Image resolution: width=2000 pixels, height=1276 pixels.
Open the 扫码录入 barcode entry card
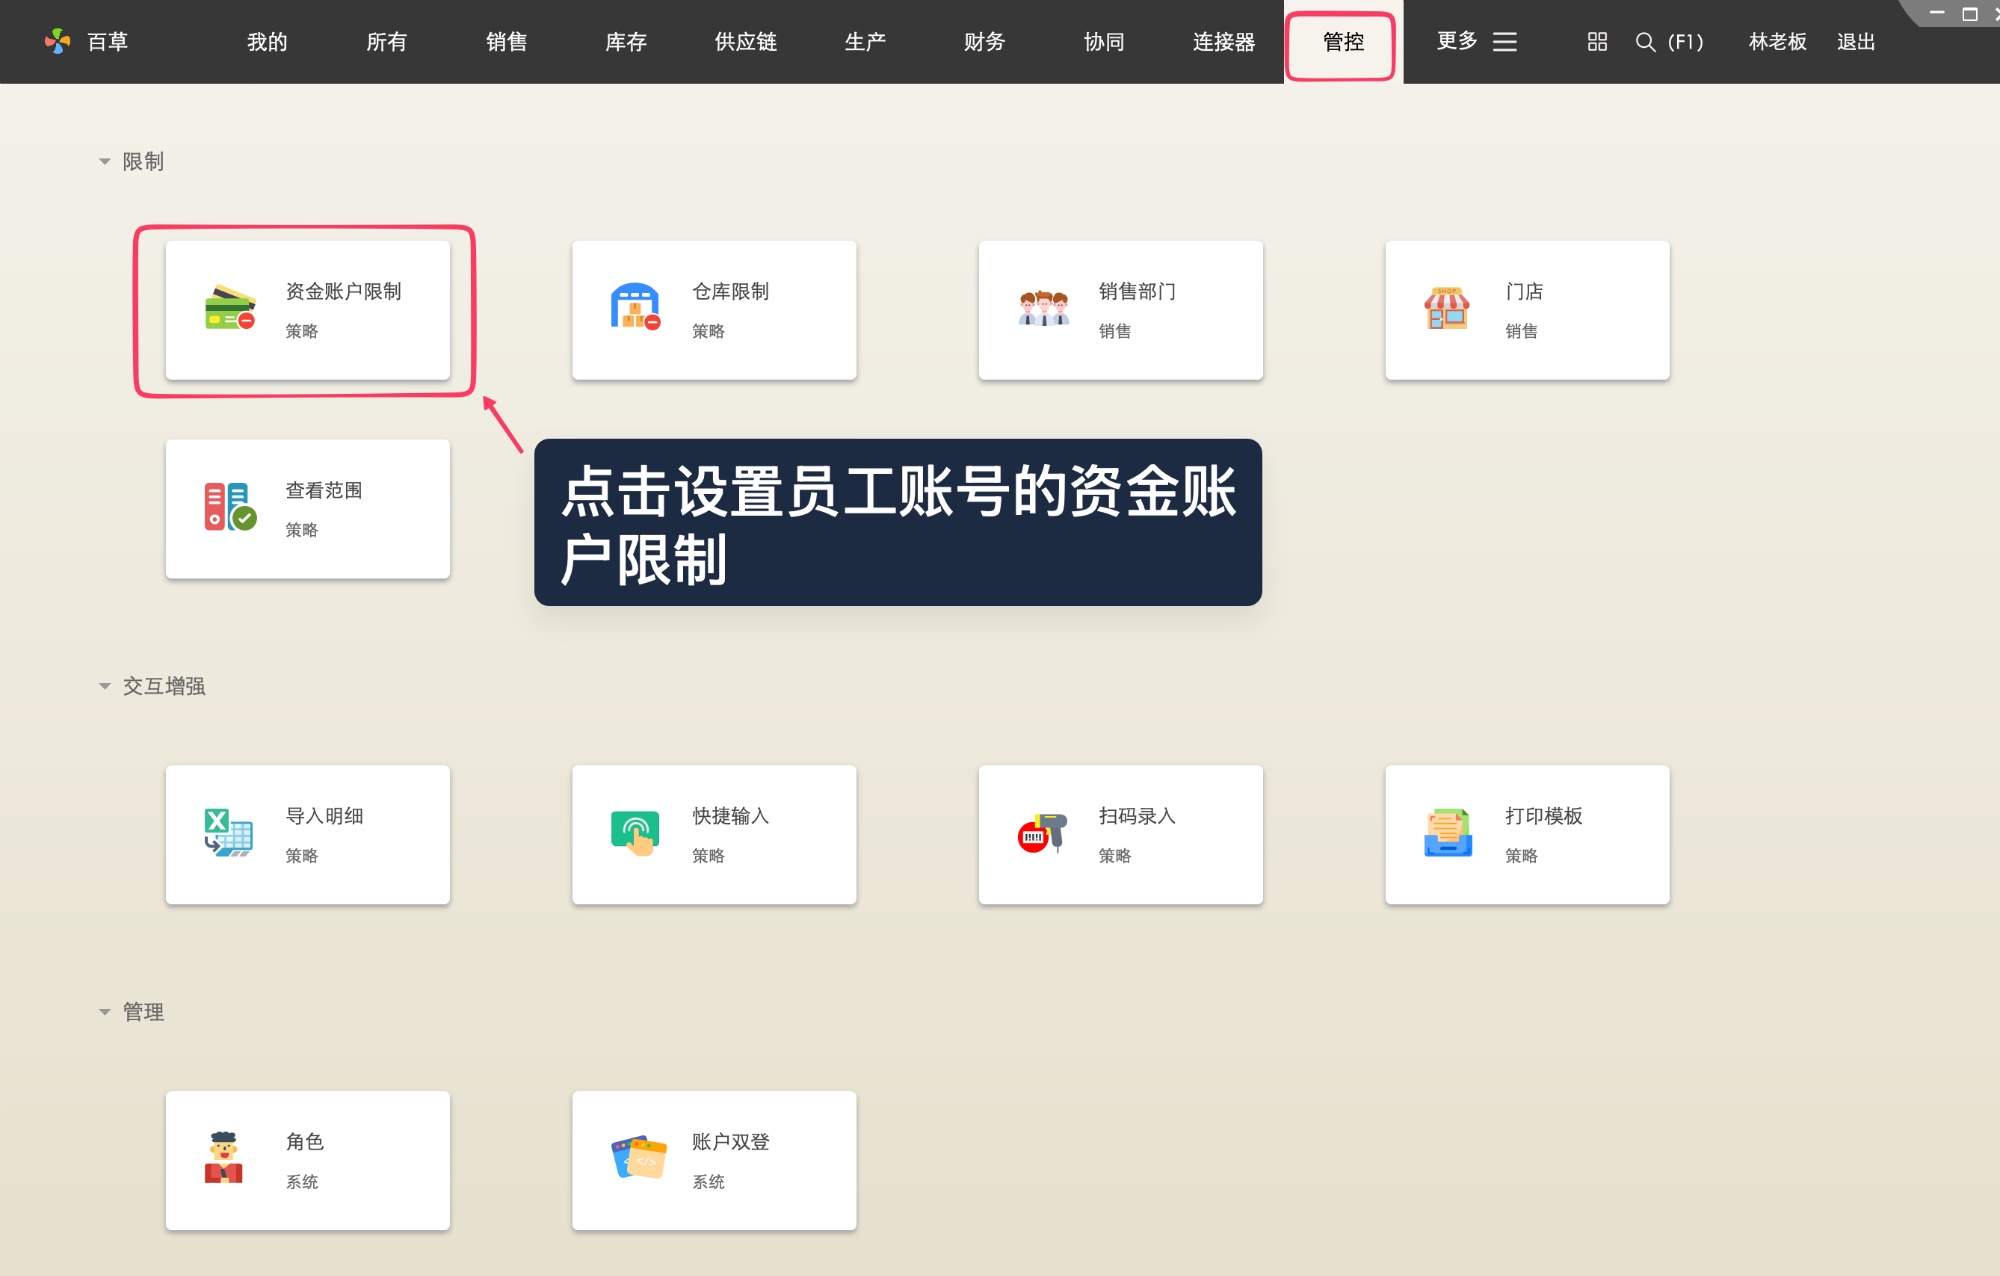click(1120, 835)
